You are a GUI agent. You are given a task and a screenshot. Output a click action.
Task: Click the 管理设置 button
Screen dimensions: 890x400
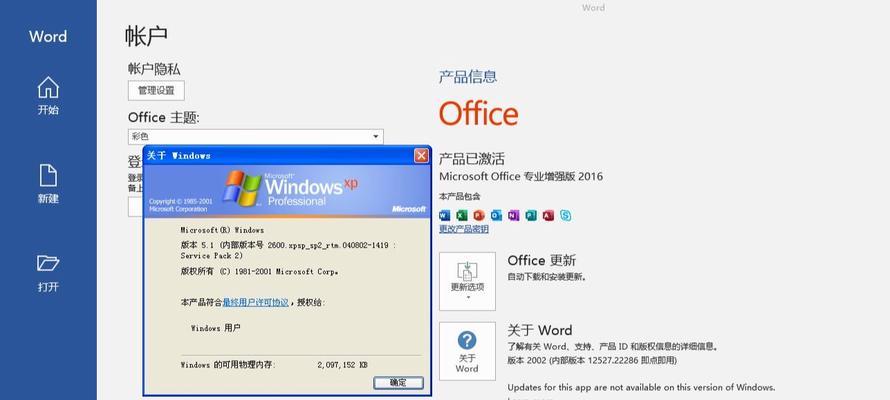pyautogui.click(x=156, y=90)
